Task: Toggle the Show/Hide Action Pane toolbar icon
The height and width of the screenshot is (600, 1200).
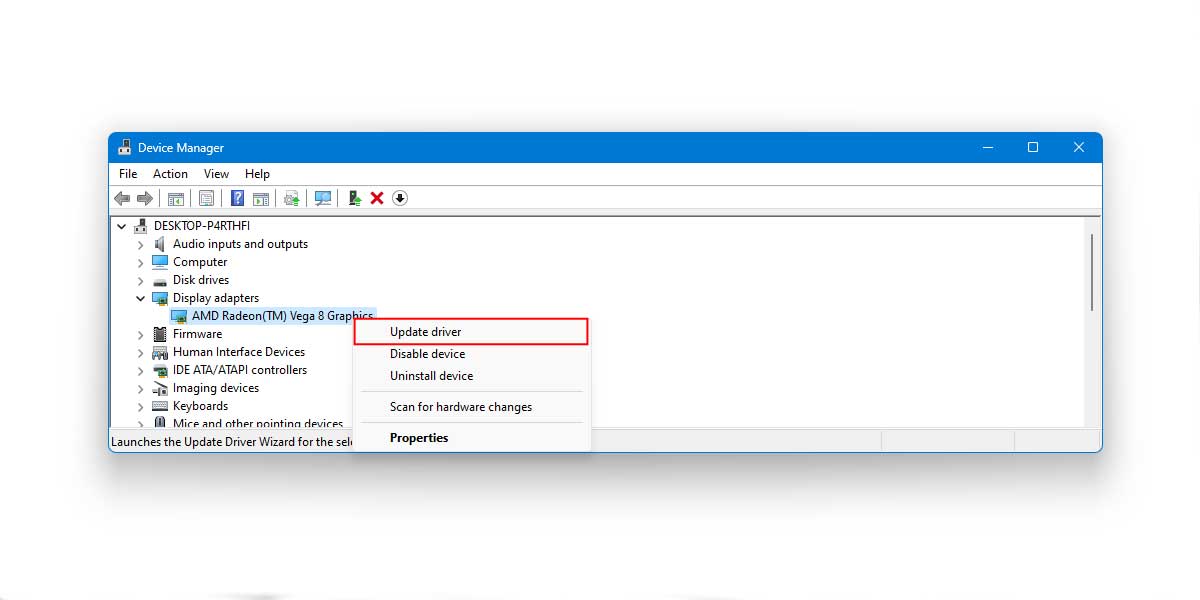Action: [261, 198]
